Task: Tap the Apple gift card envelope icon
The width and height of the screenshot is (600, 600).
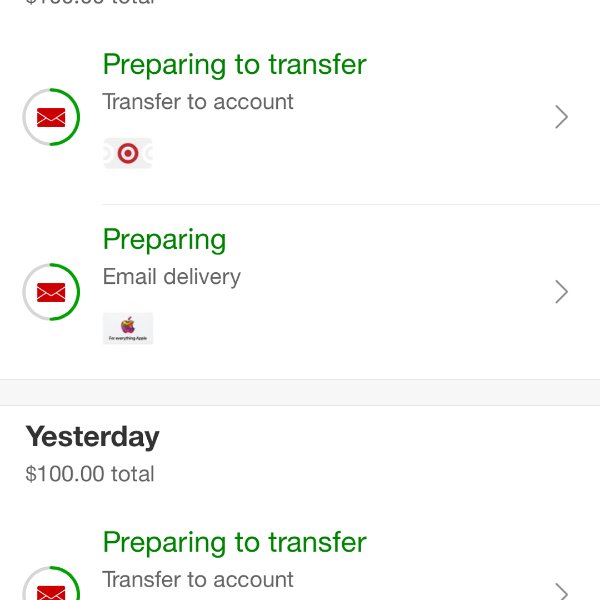Action: pyautogui.click(x=51, y=292)
